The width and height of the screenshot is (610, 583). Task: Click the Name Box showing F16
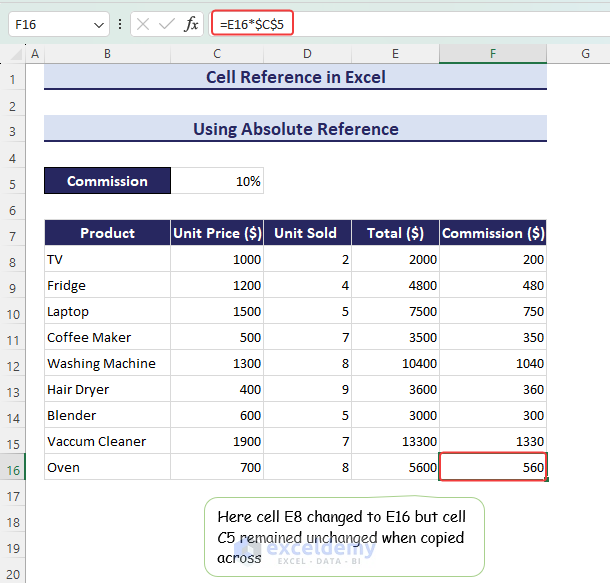pos(48,24)
